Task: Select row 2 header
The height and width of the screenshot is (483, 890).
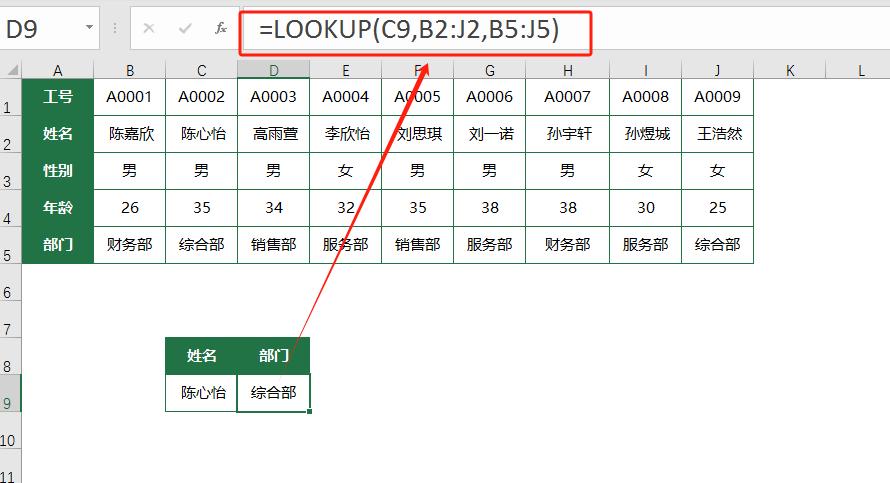Action: click(x=10, y=134)
